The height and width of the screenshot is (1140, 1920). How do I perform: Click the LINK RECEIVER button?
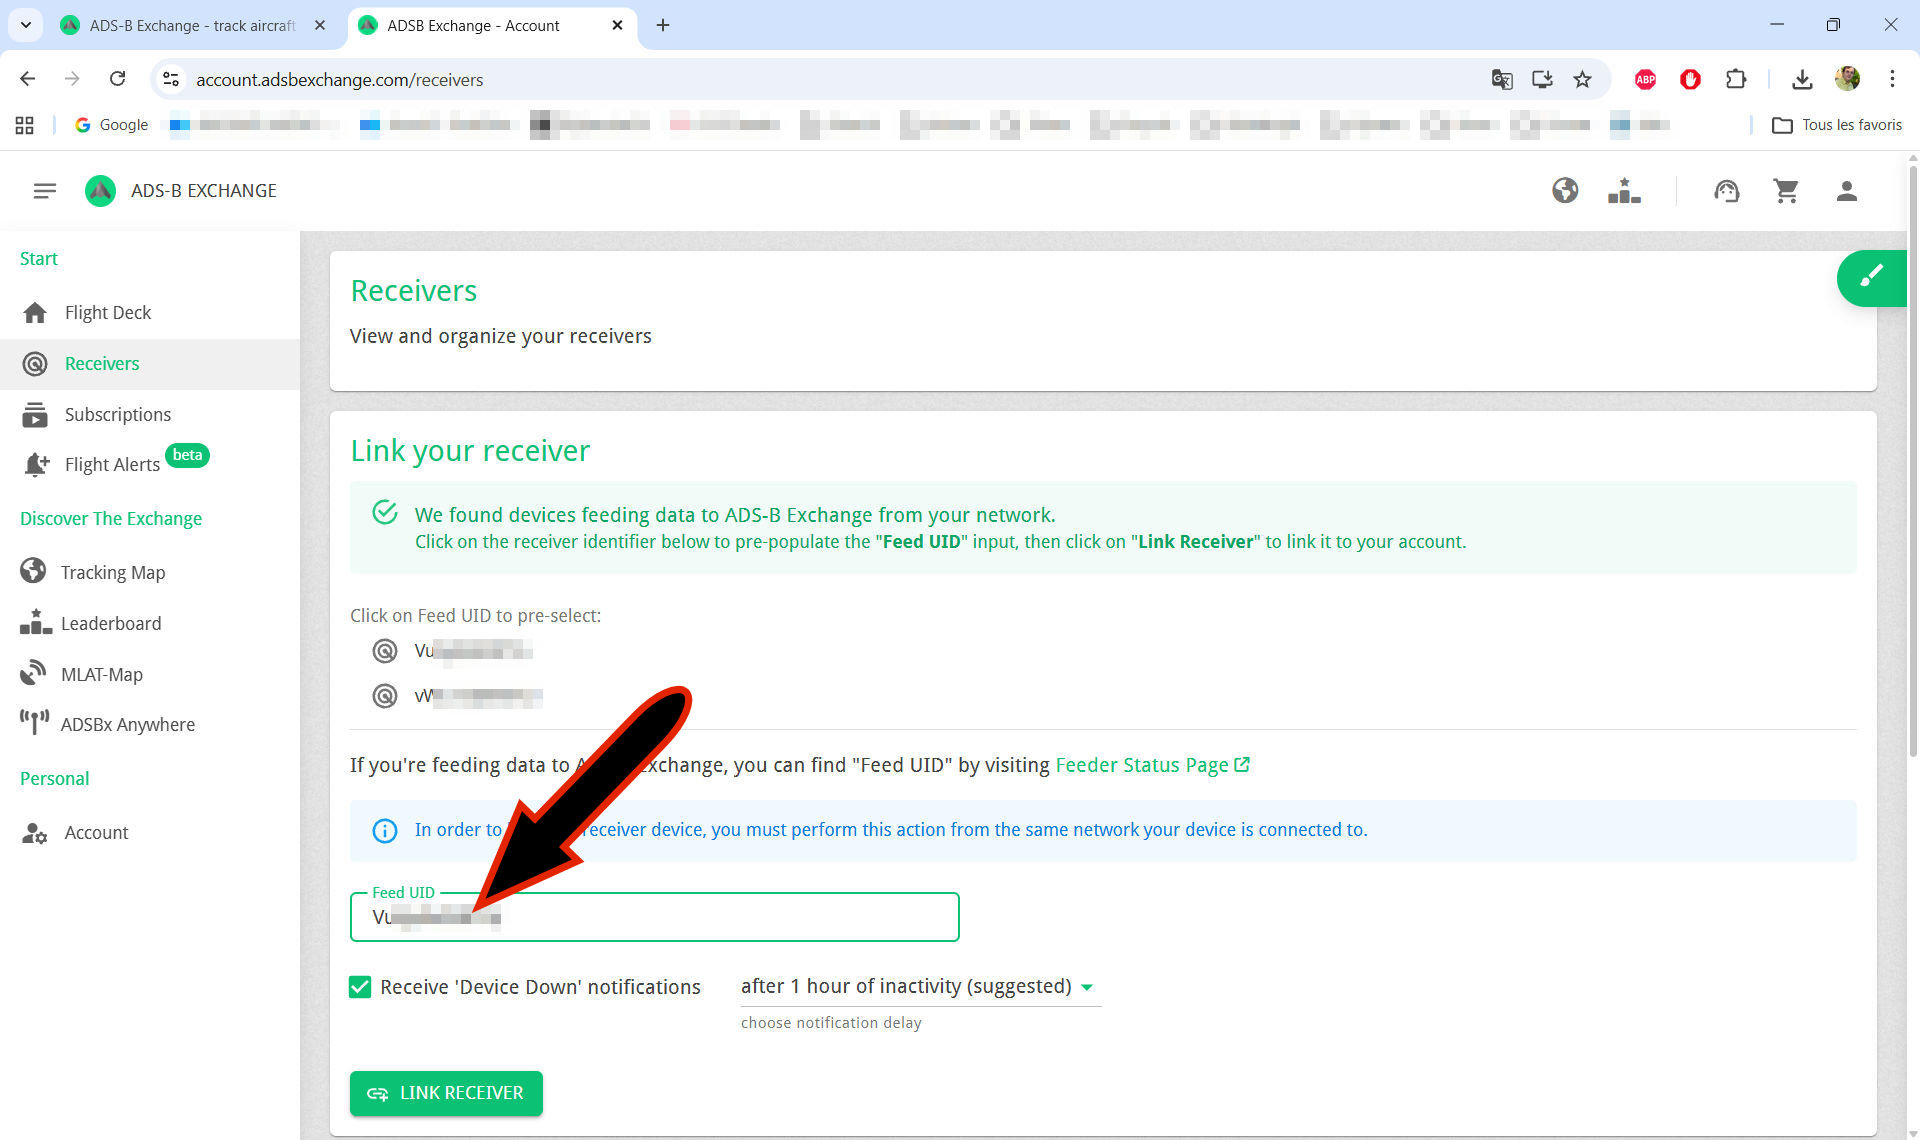446,1093
